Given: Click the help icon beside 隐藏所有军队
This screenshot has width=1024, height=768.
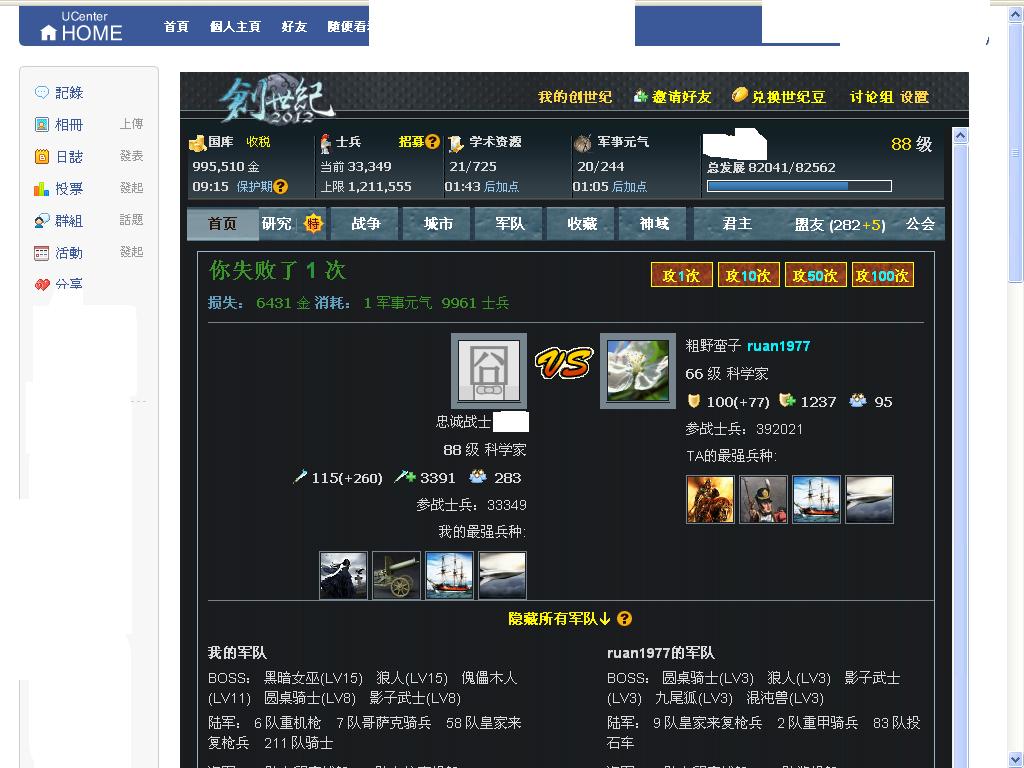Looking at the screenshot, I should pos(624,618).
